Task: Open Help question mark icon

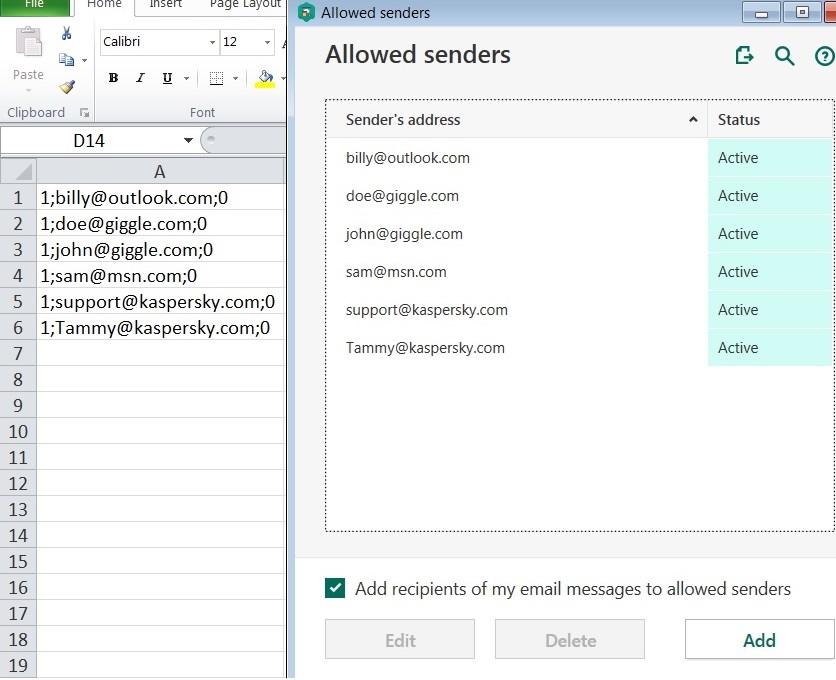Action: tap(825, 56)
